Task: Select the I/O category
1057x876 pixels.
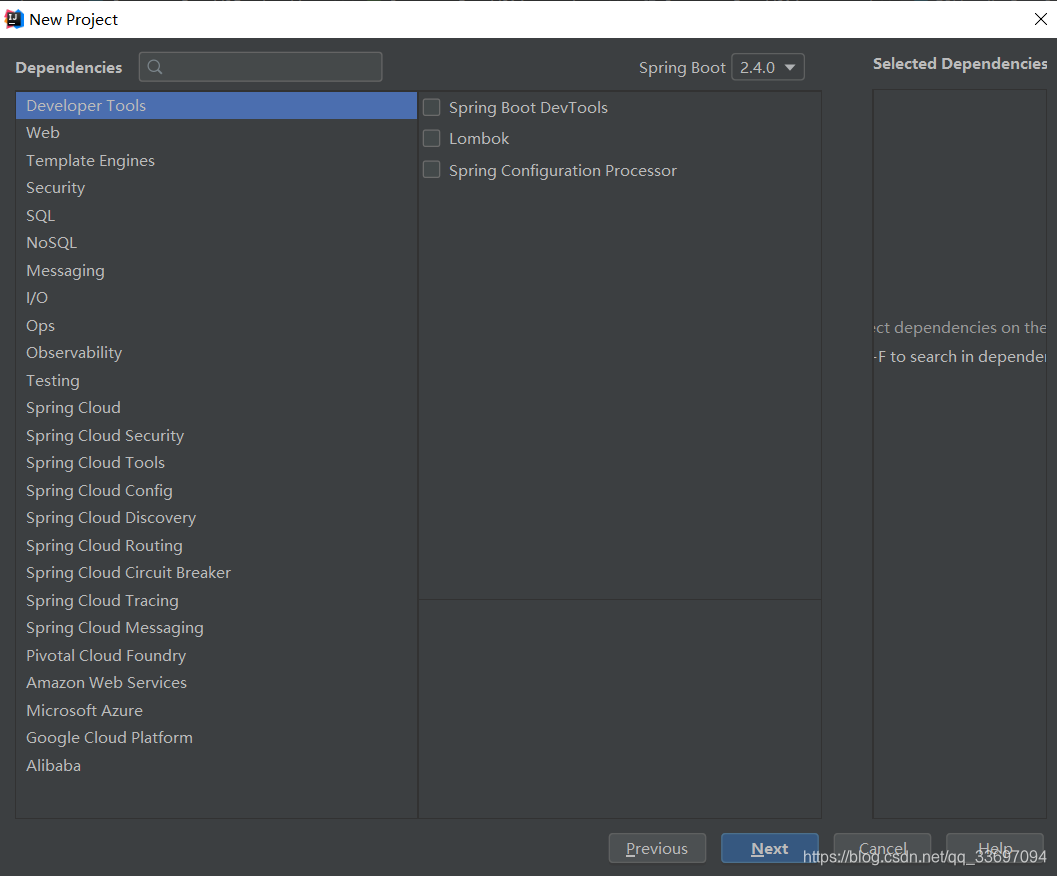Action: (x=216, y=298)
